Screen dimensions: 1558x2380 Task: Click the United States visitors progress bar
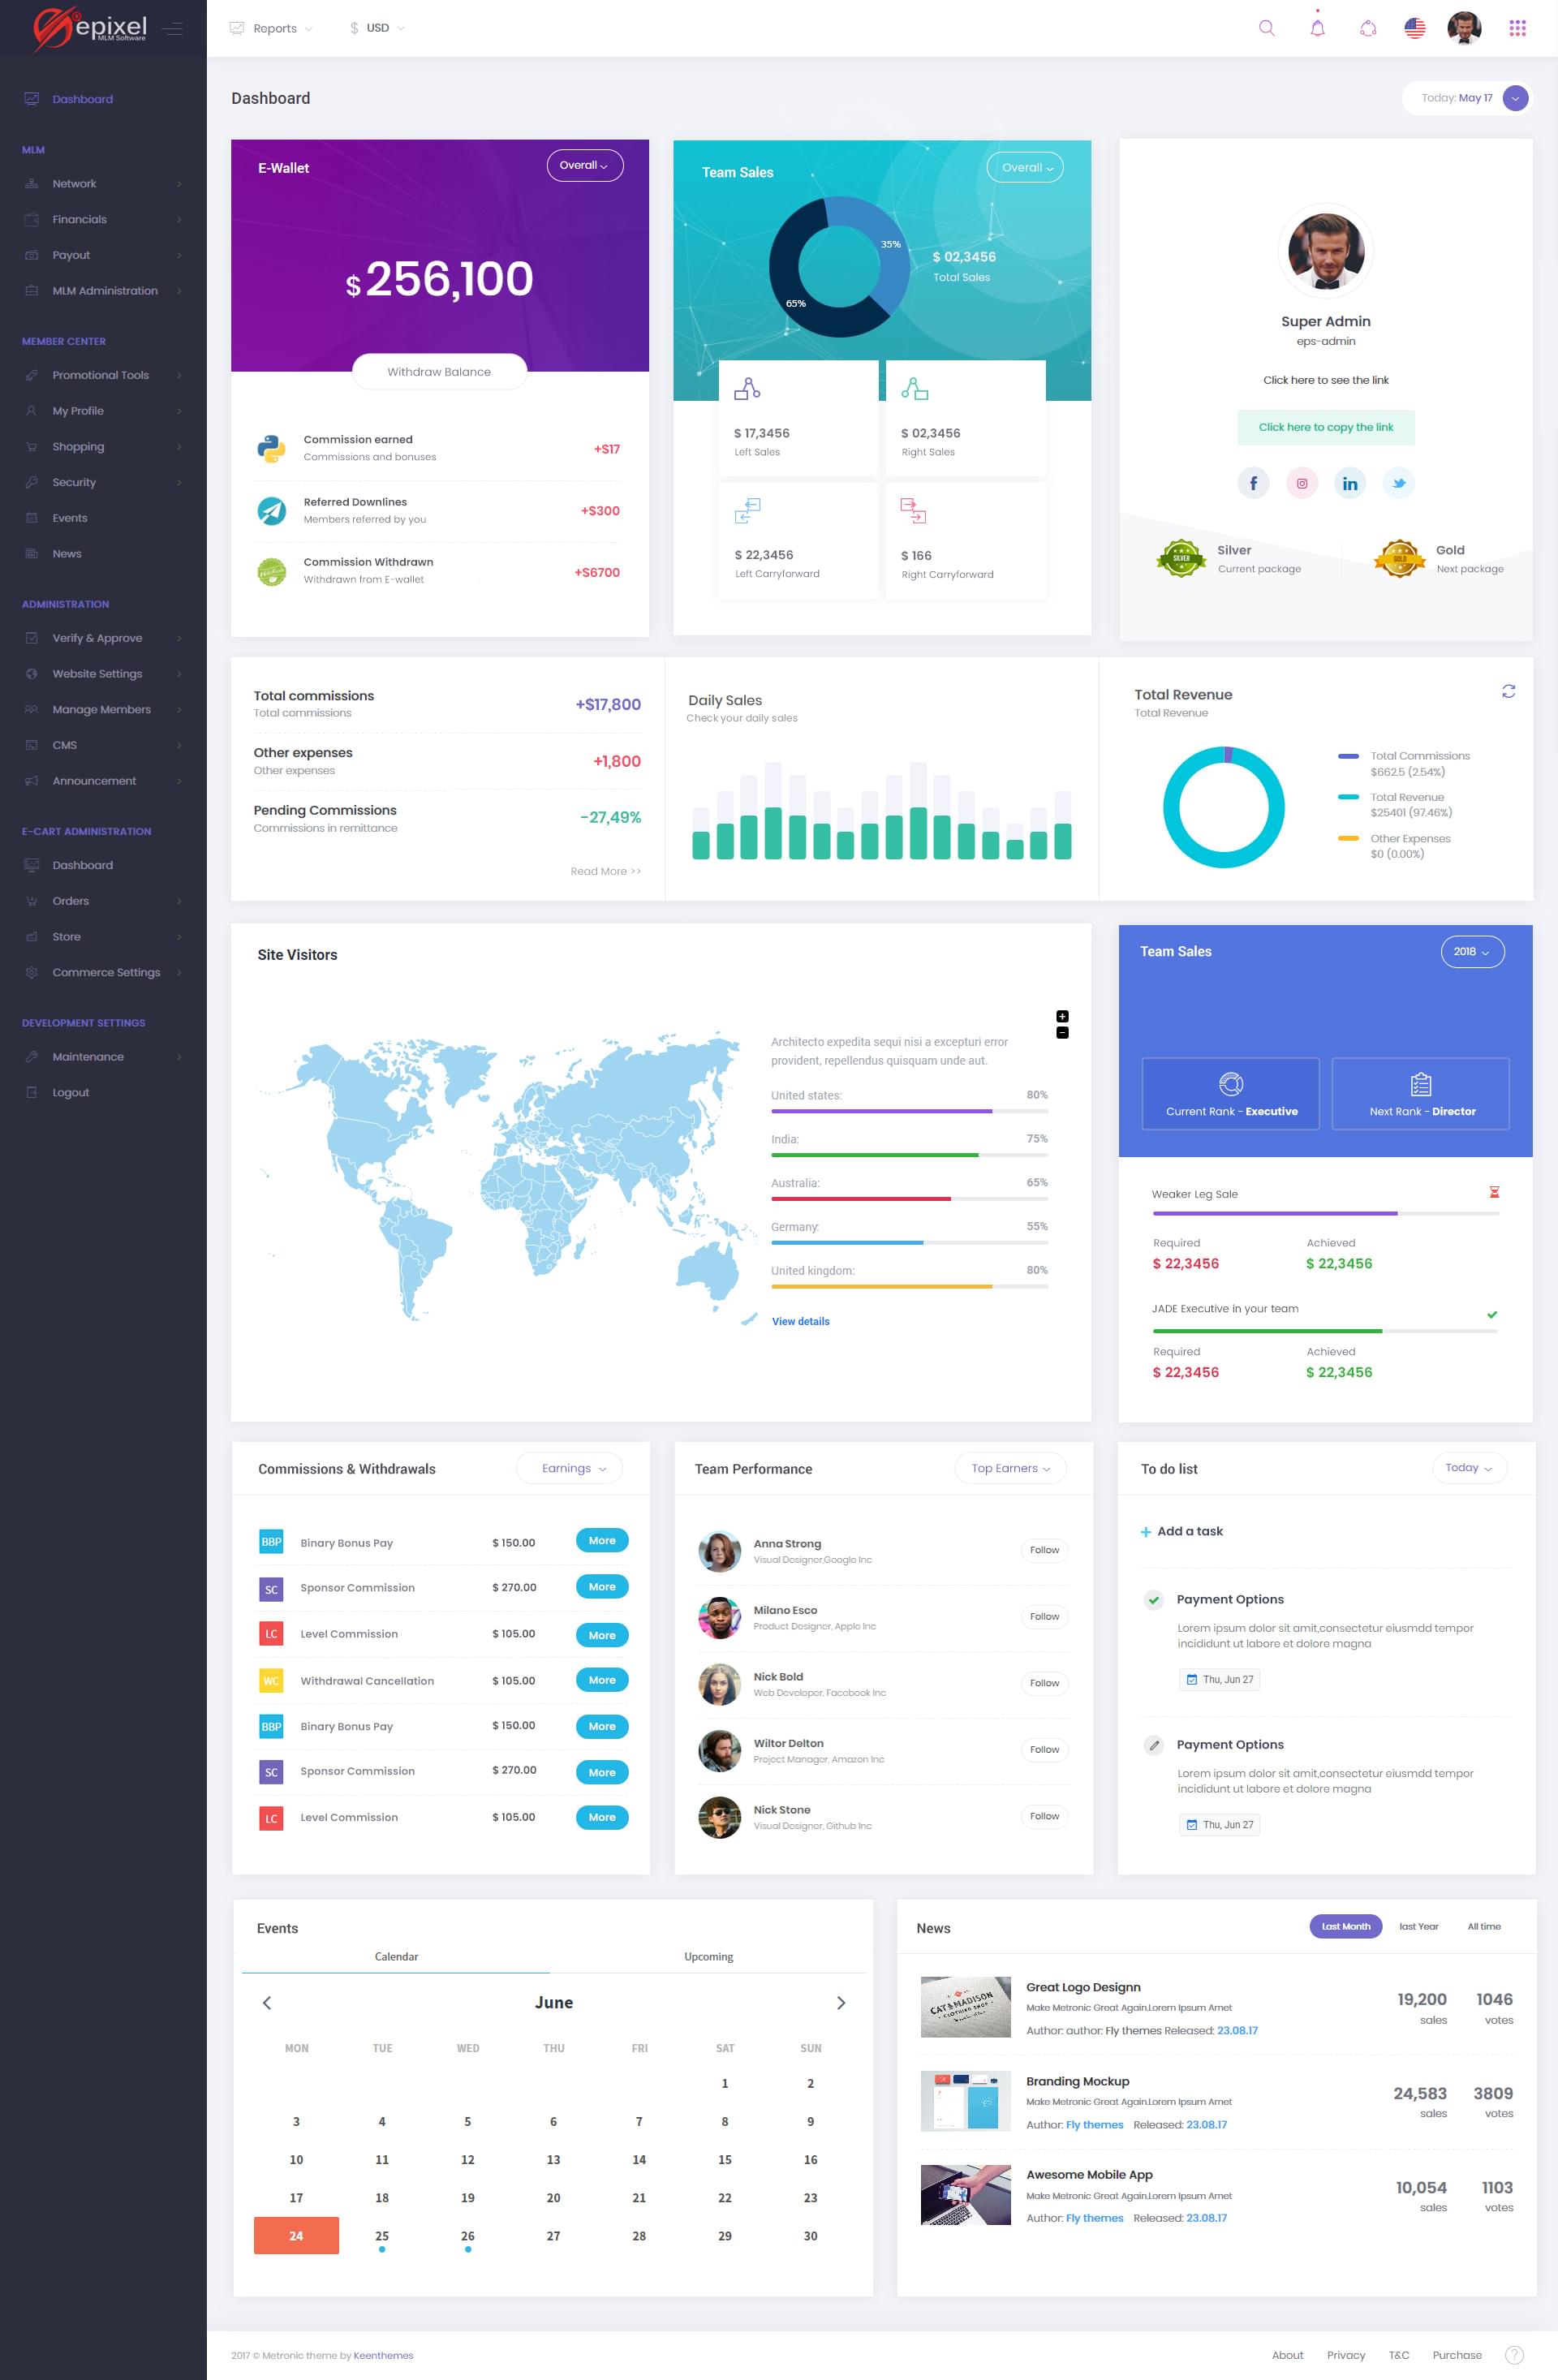[908, 1111]
